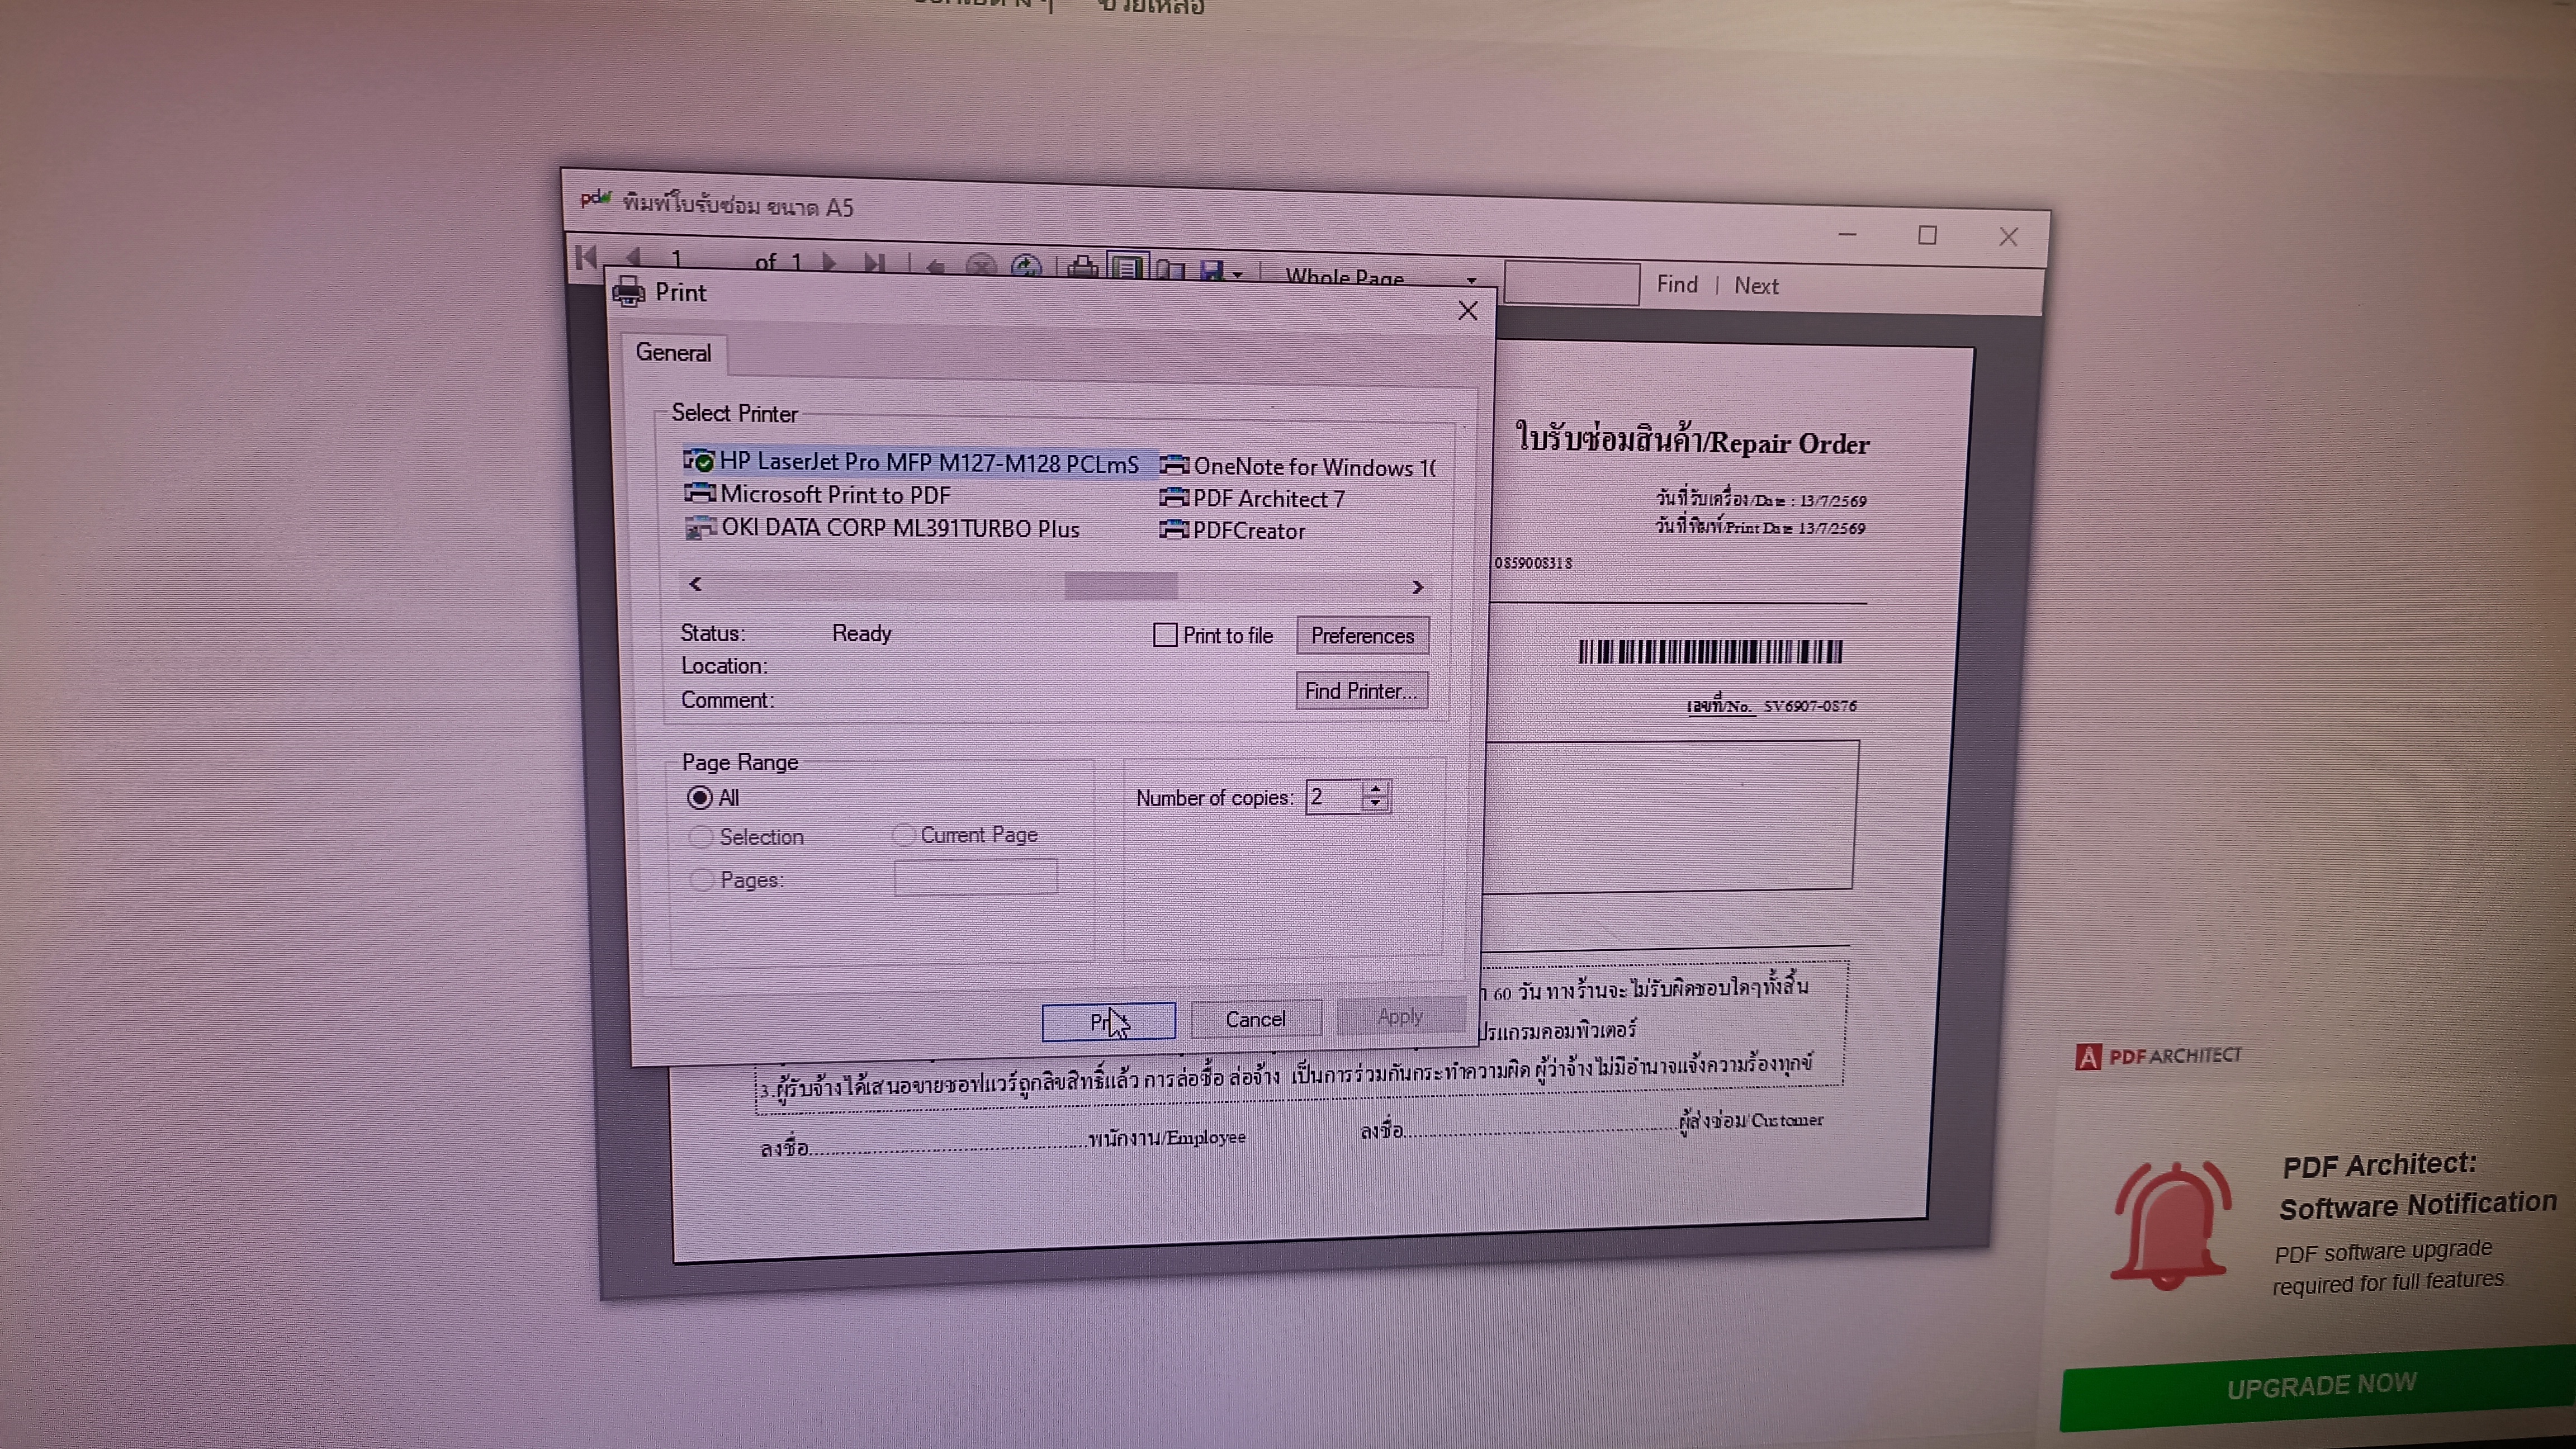This screenshot has height=1449, width=2576.
Task: Click the Number of copies field
Action: click(x=1333, y=797)
